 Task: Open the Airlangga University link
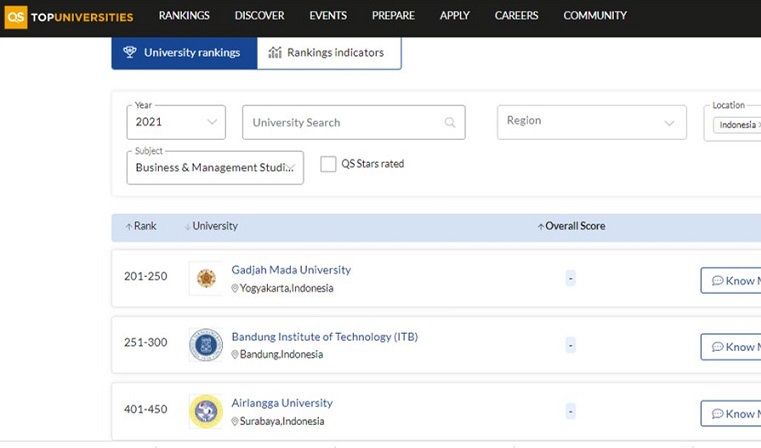[x=282, y=403]
